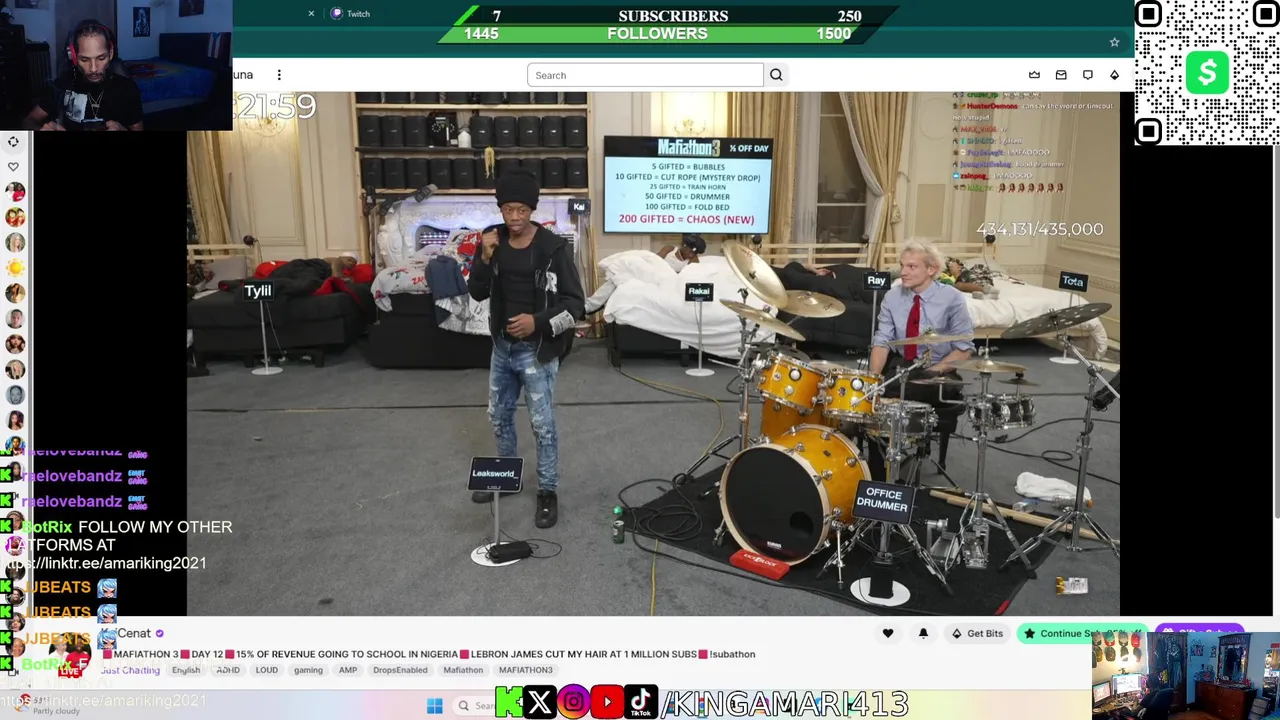Viewport: 1280px width, 720px height.
Task: Click the X social icon in overlay
Action: [x=539, y=703]
